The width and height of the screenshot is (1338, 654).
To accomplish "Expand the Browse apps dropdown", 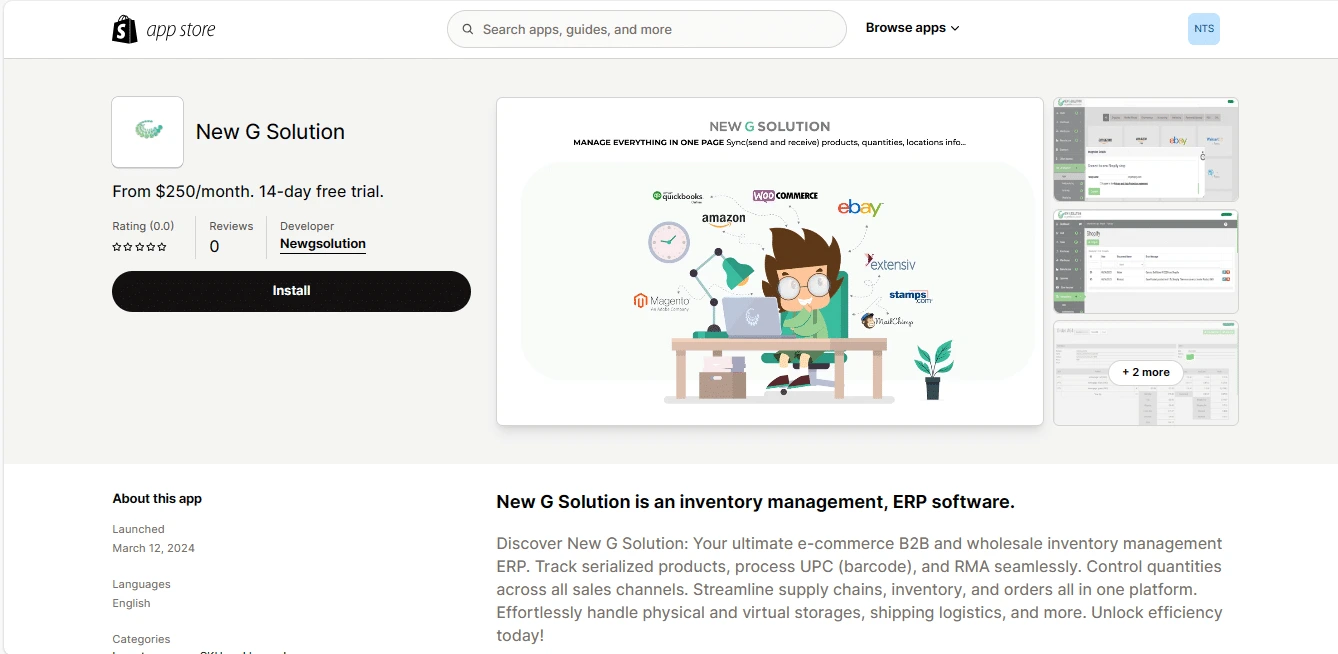I will [x=912, y=28].
